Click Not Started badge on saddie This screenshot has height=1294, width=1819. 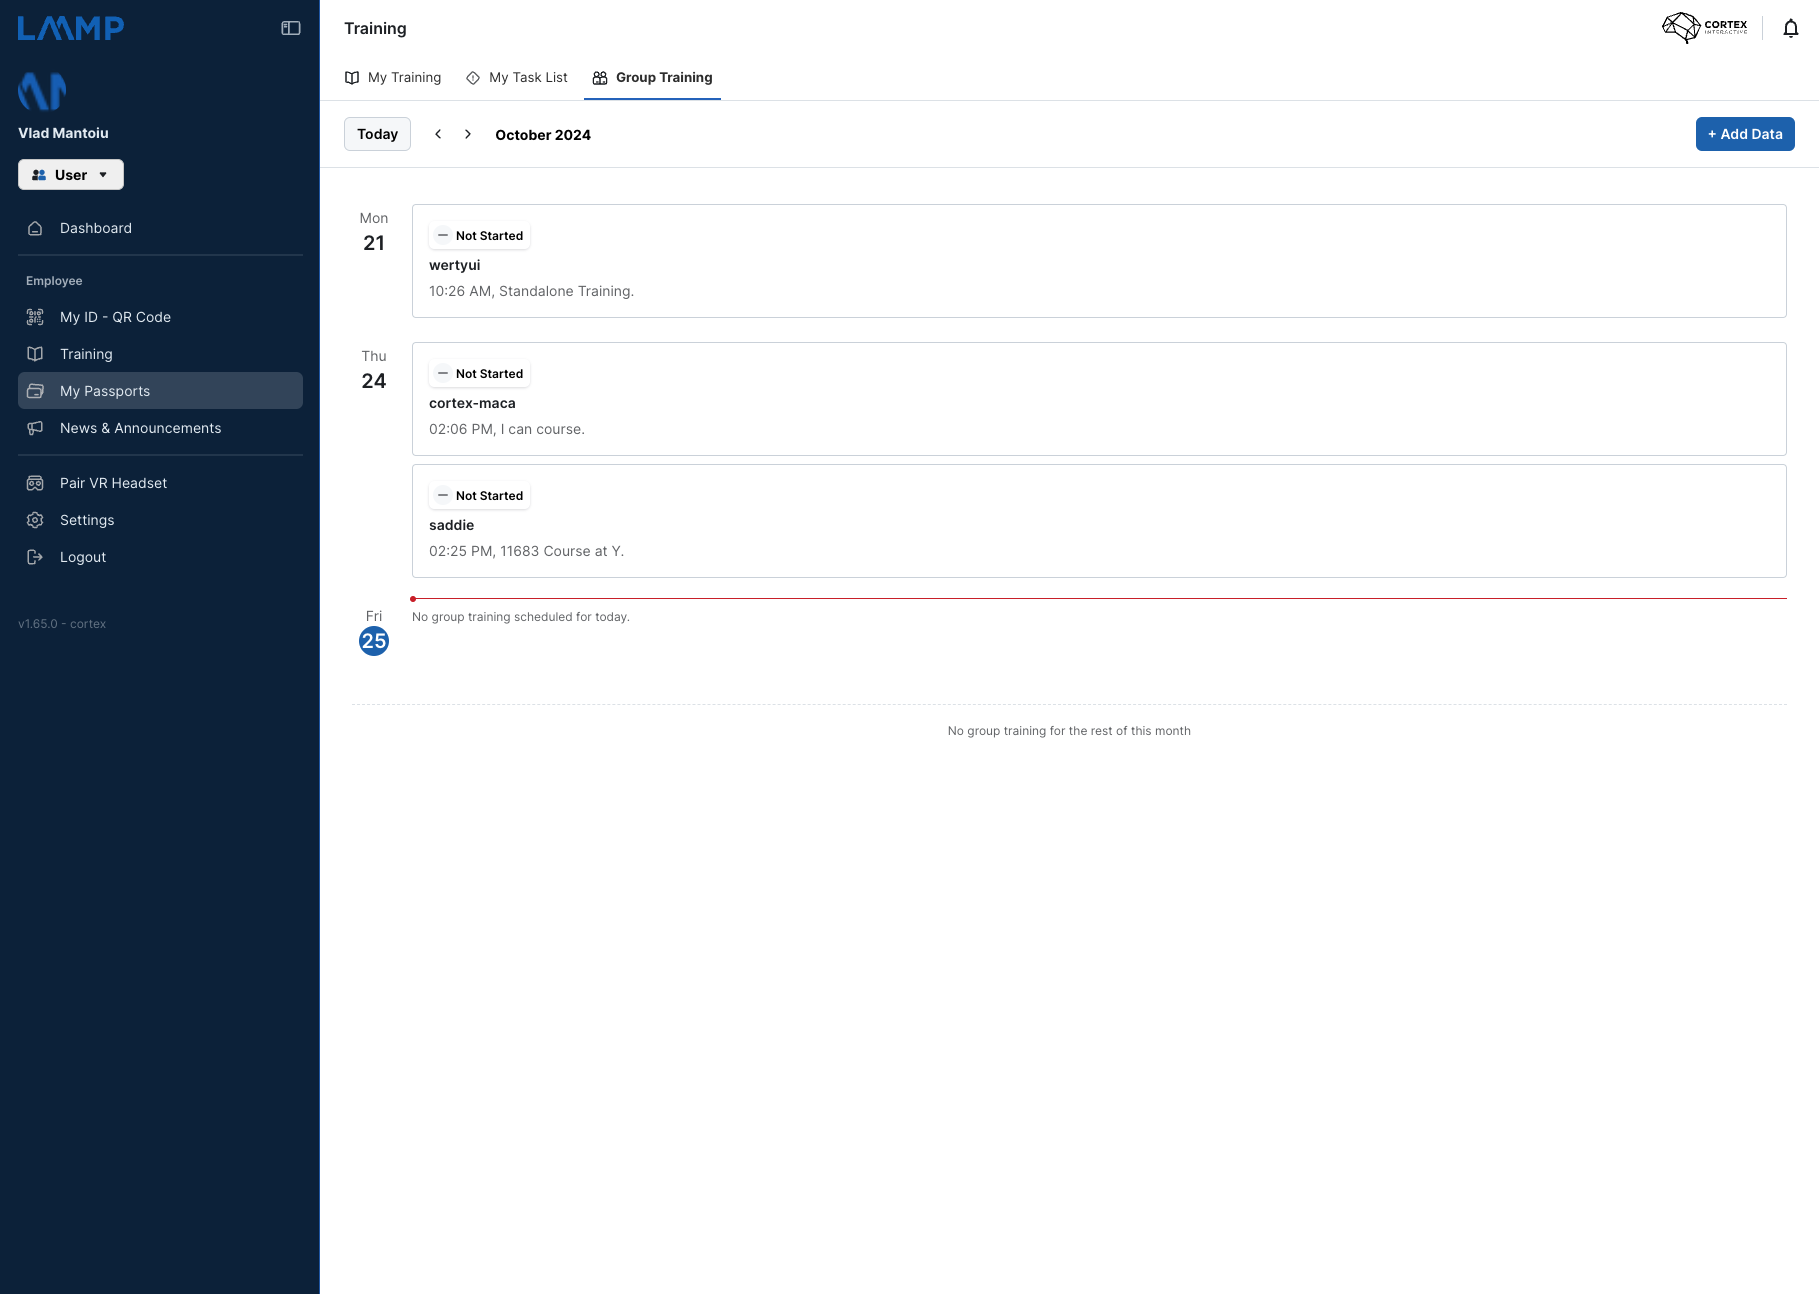coord(479,496)
